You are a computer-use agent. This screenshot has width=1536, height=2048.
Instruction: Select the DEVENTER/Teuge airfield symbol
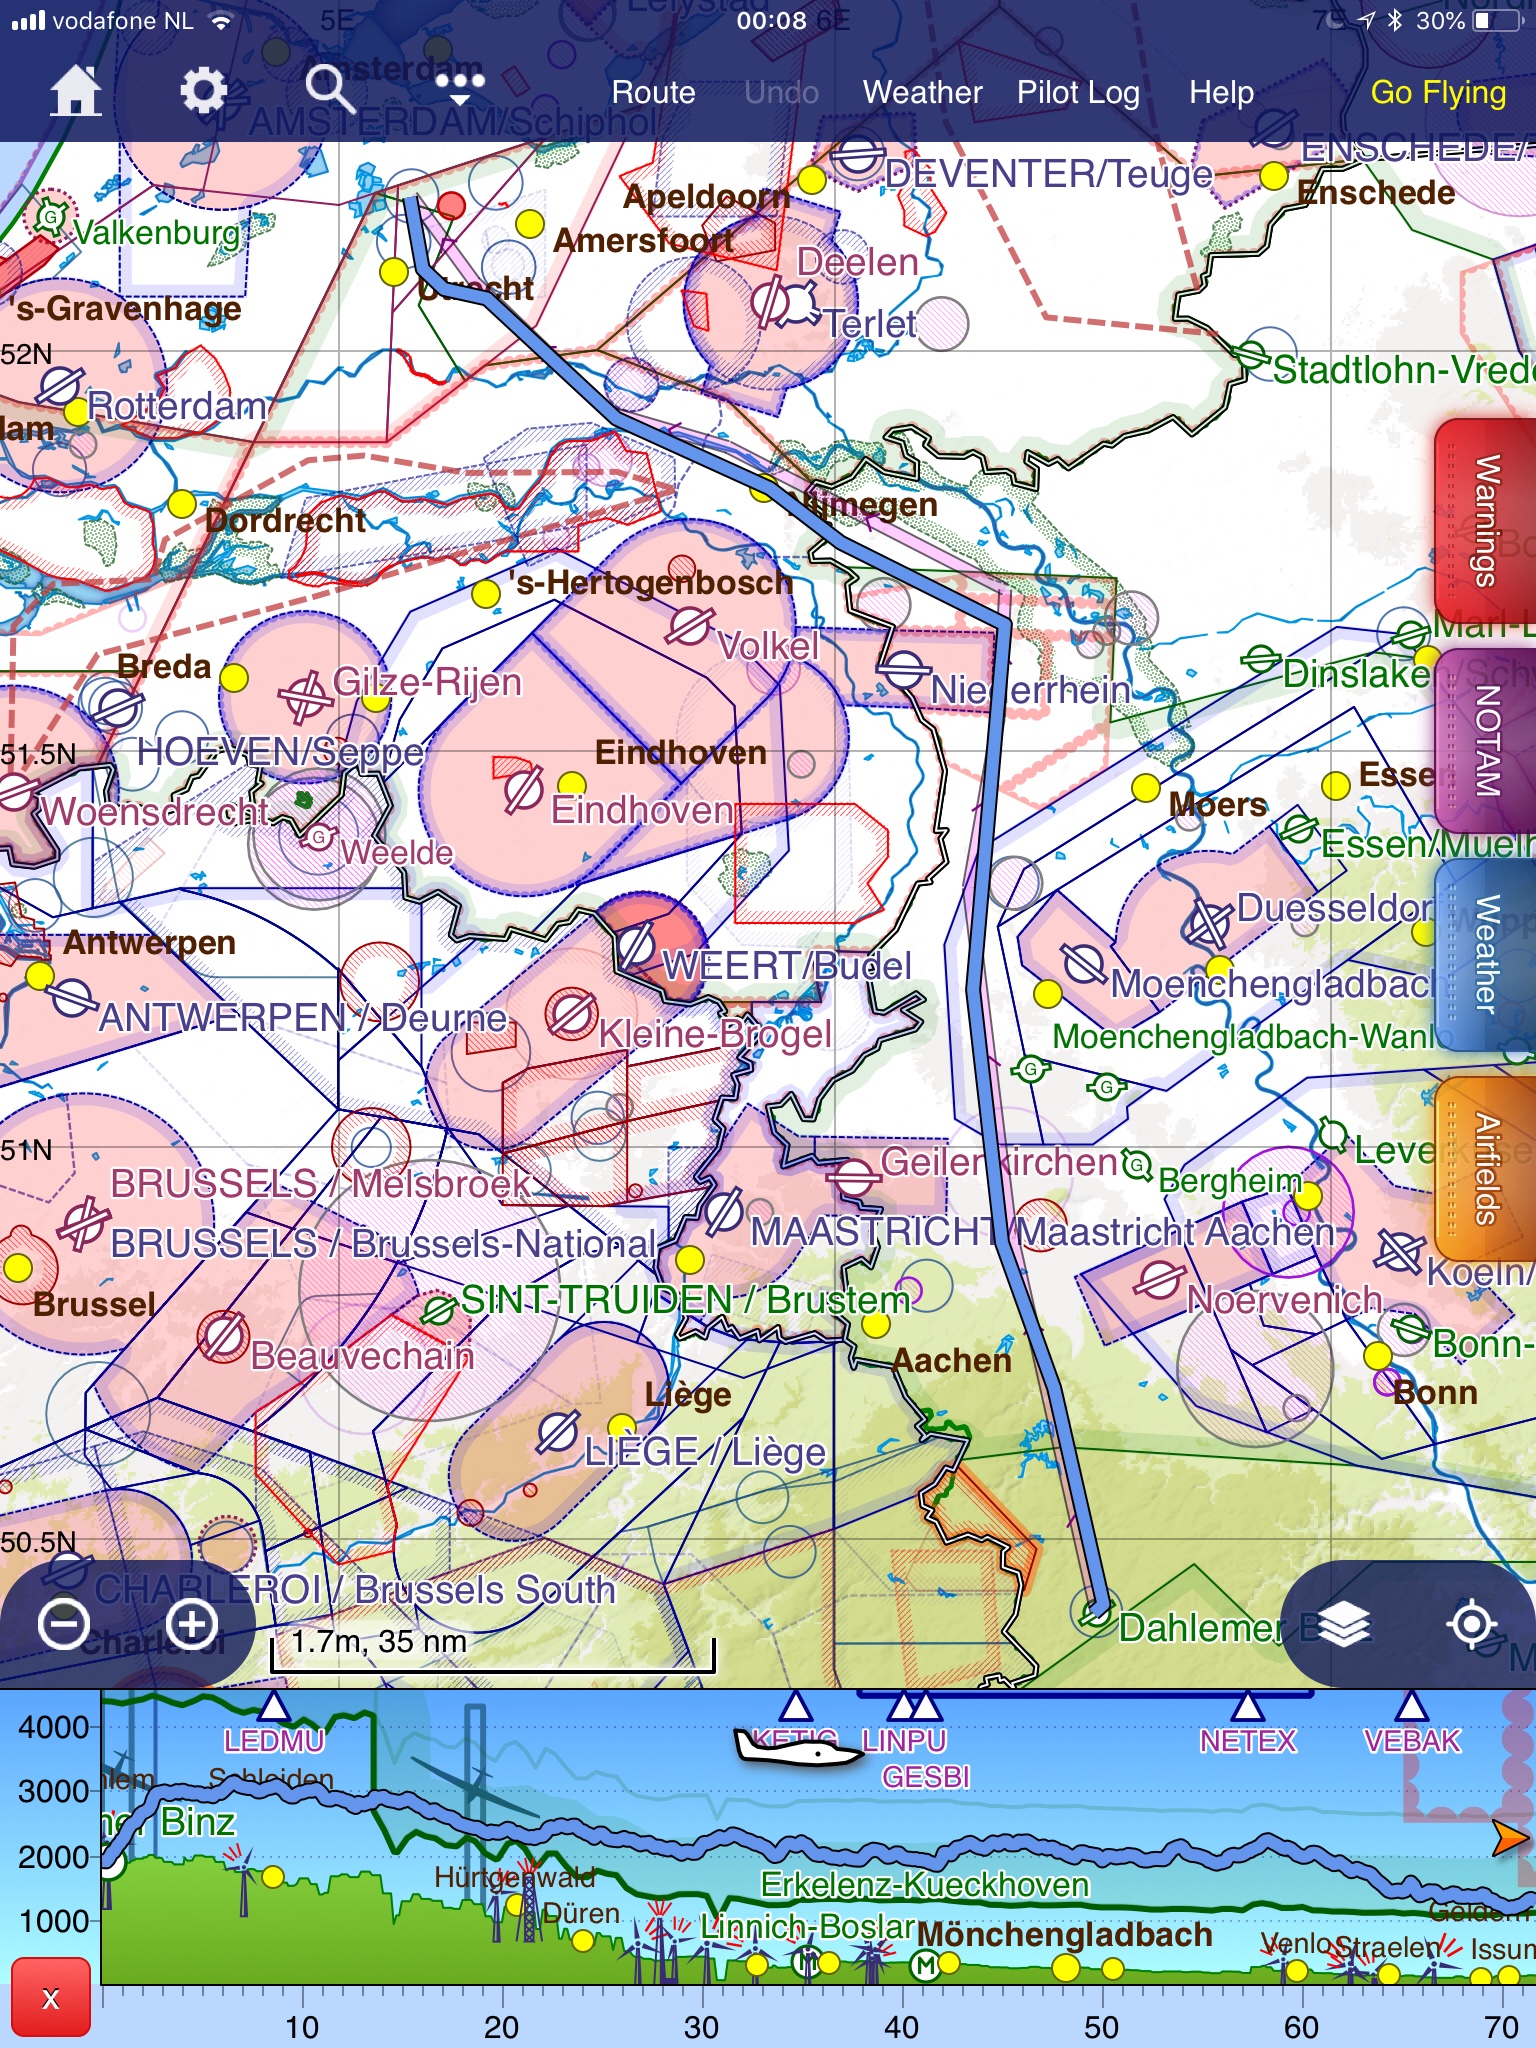(x=857, y=157)
